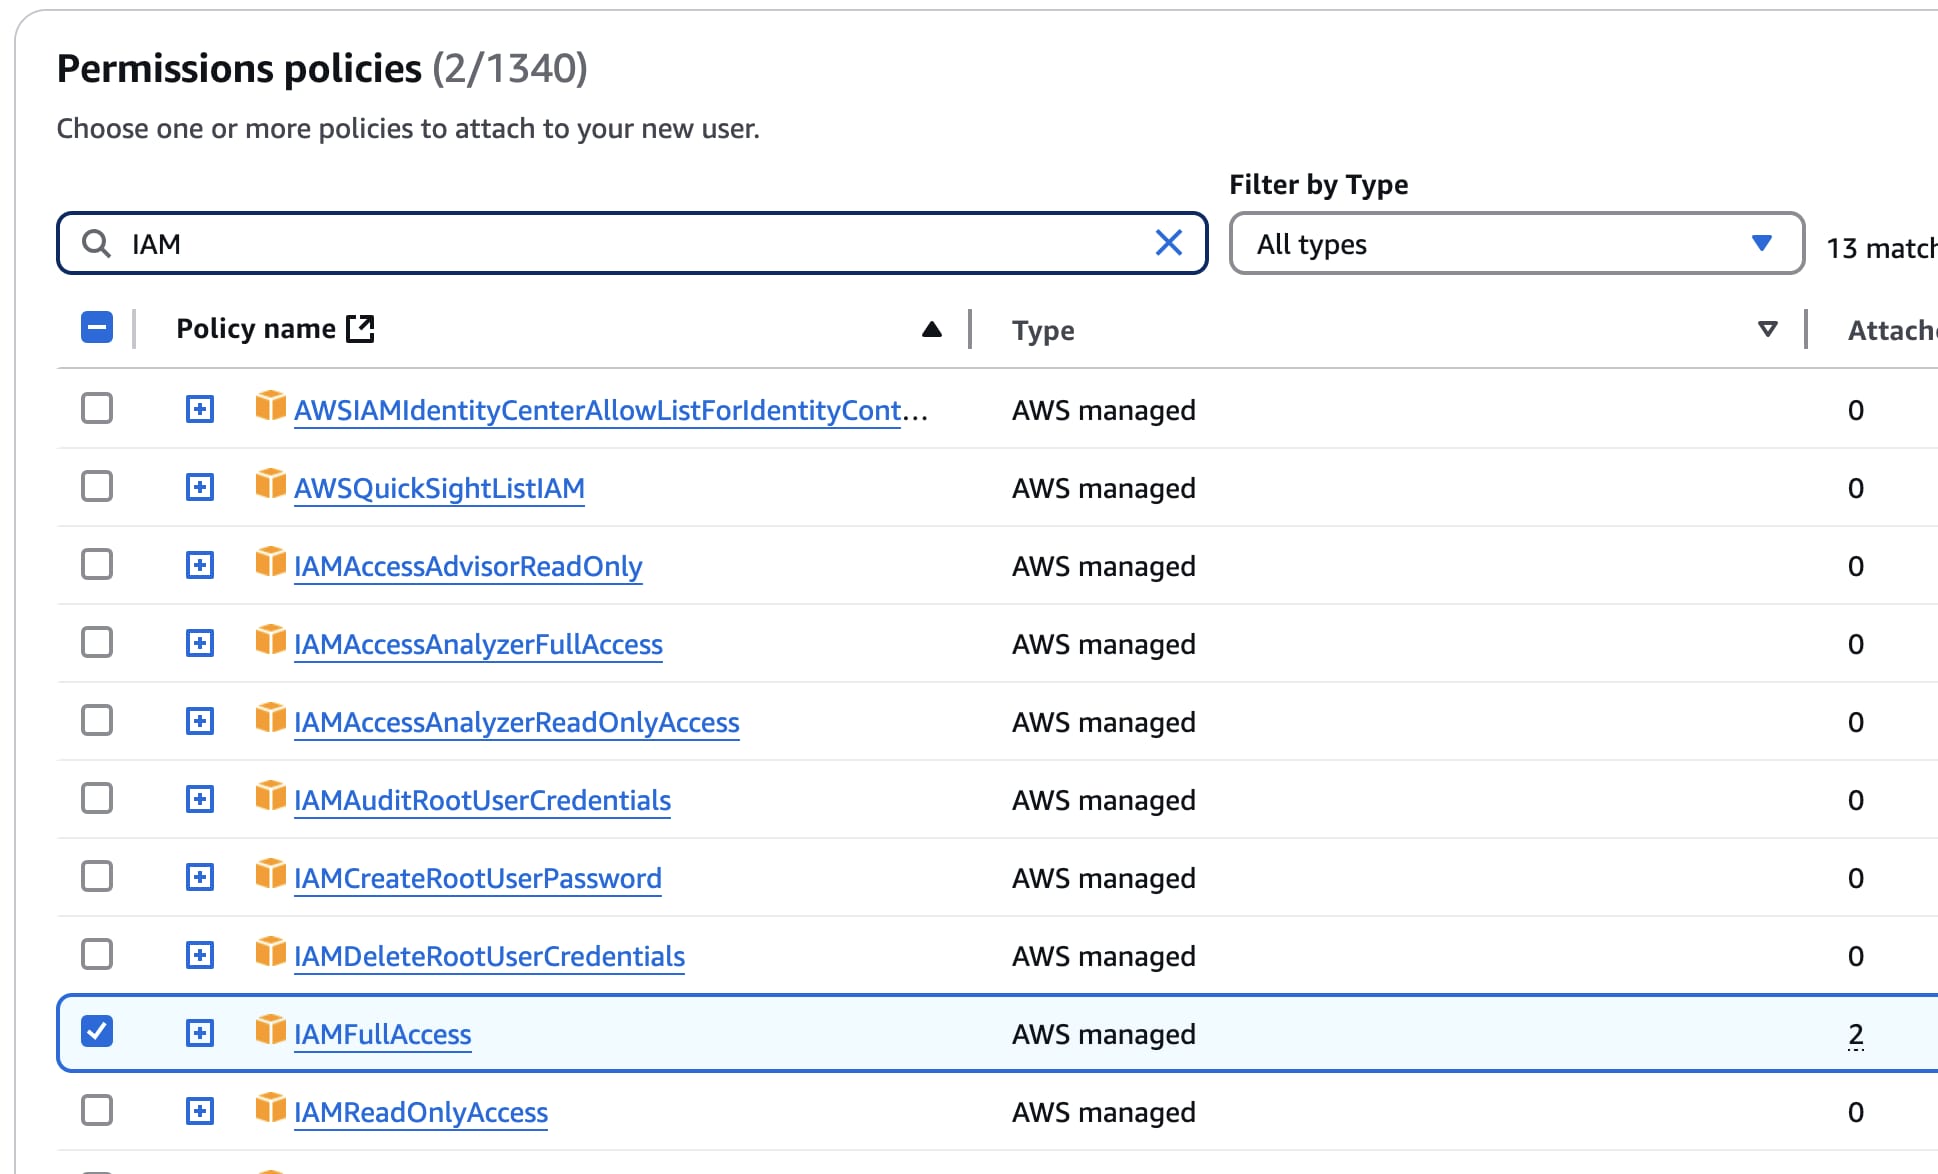Check the IAMAccessAnalyzerReadOnlyAccess checkbox

[x=97, y=720]
